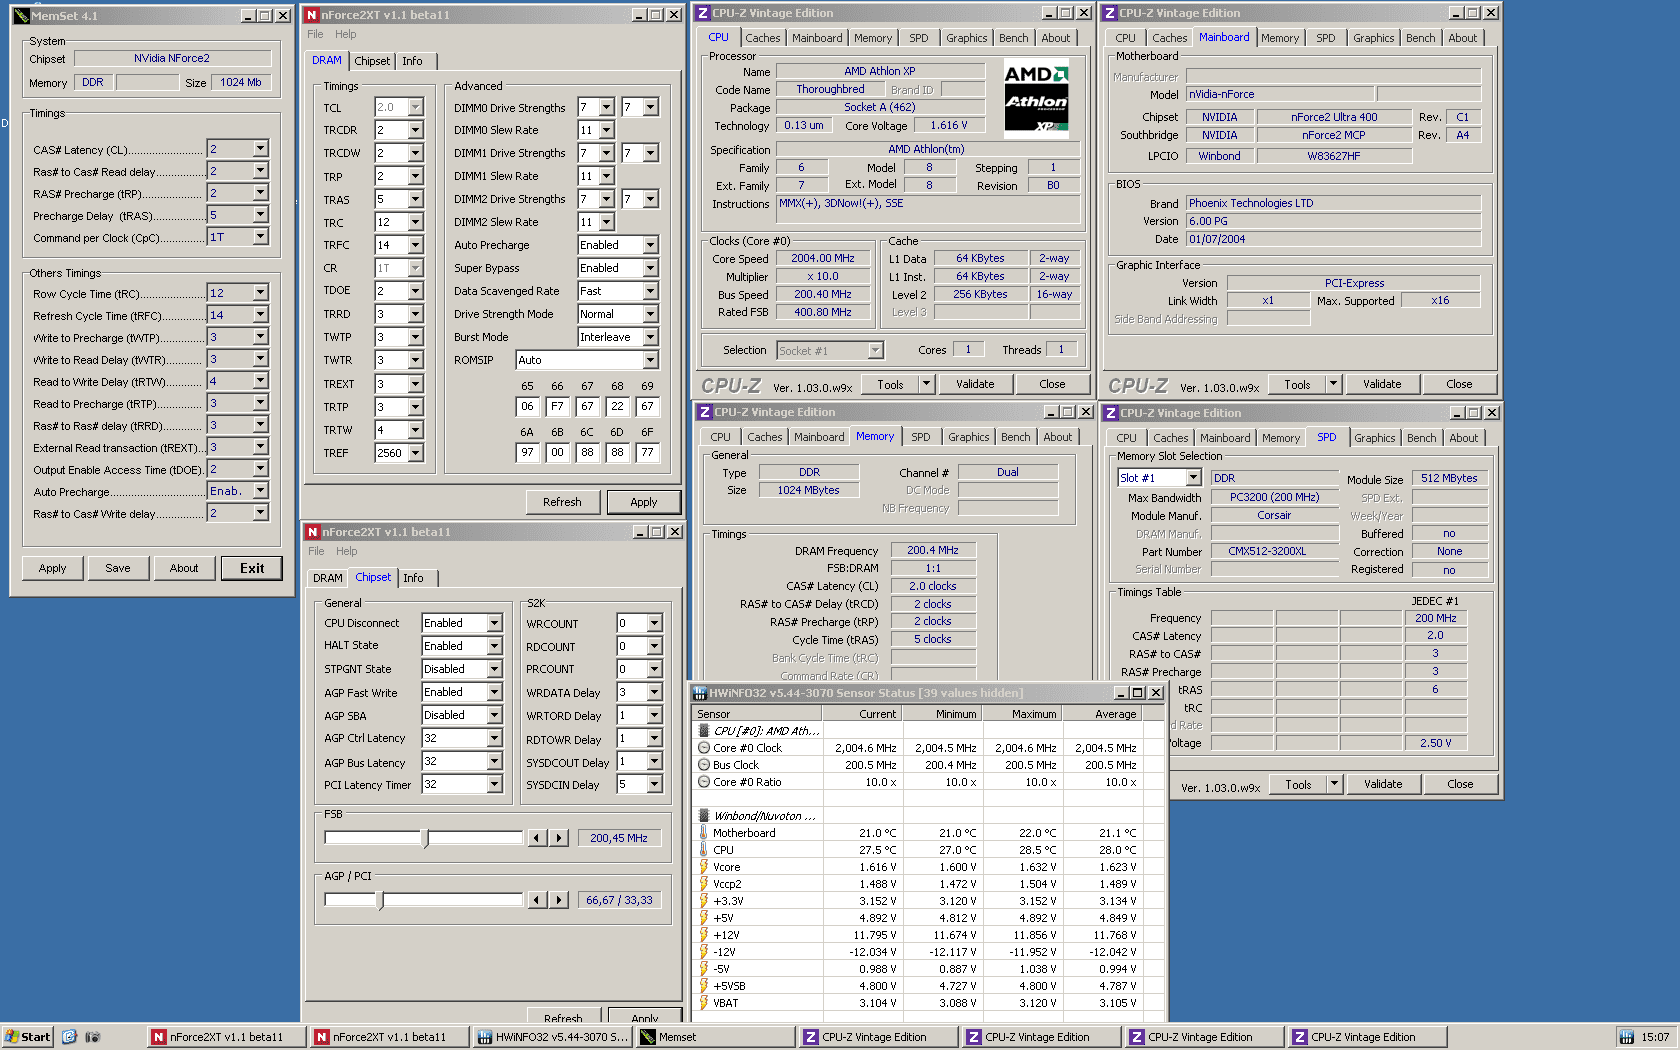Open DRAM tab in lower nForce2XT window
This screenshot has width=1680, height=1050.
pos(327,578)
